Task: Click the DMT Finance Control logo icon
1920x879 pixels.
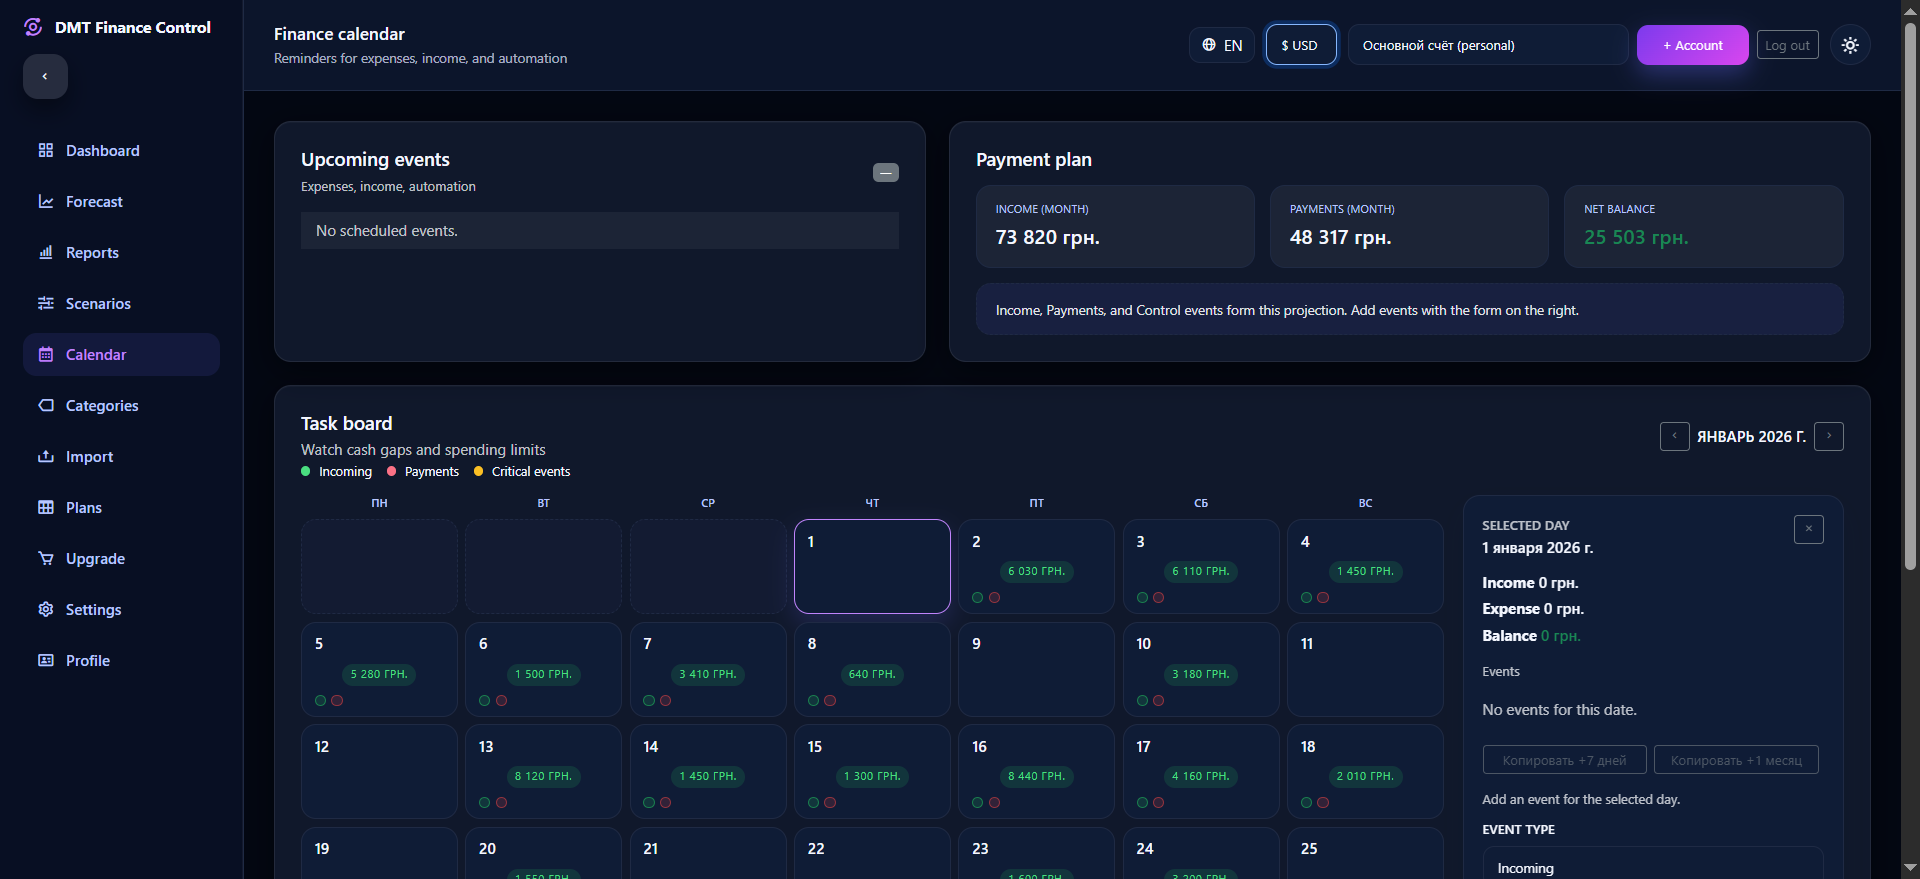Action: point(33,27)
